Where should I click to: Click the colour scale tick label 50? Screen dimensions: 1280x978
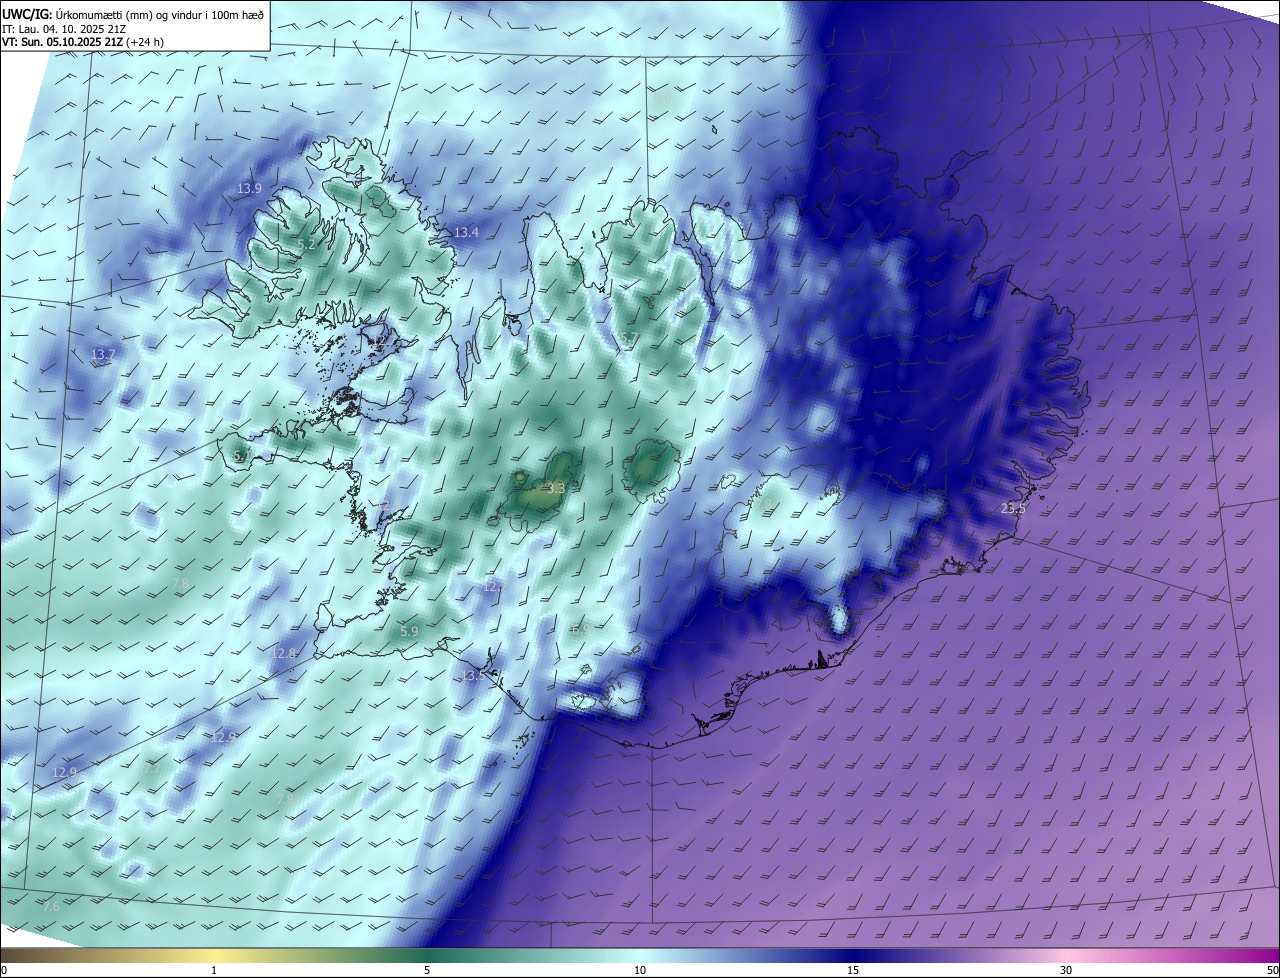click(1272, 970)
